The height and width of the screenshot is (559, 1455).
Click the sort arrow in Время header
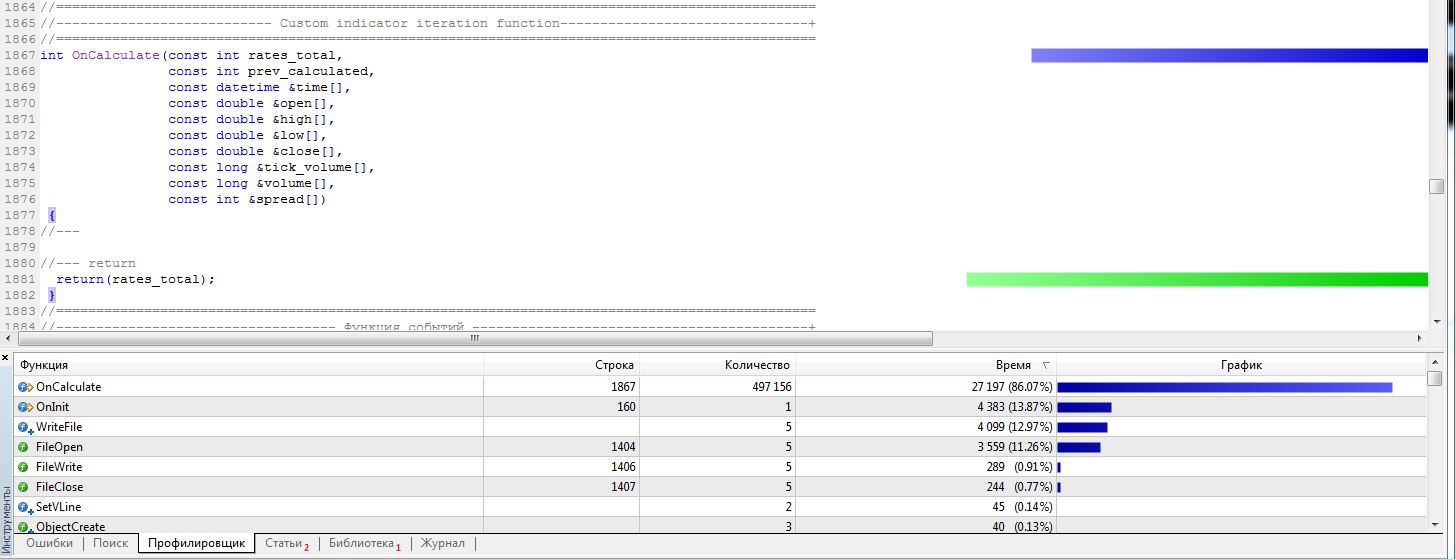tap(1046, 366)
